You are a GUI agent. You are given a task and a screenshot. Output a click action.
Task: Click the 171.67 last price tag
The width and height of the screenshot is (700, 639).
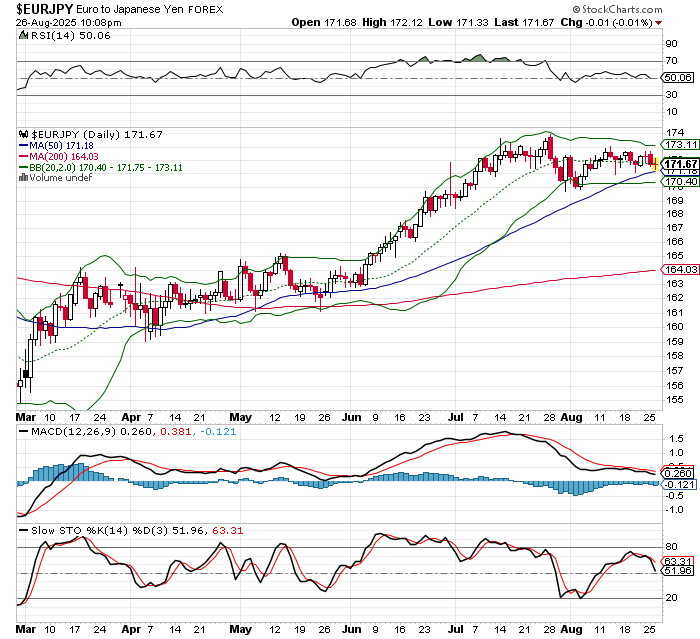pos(680,164)
